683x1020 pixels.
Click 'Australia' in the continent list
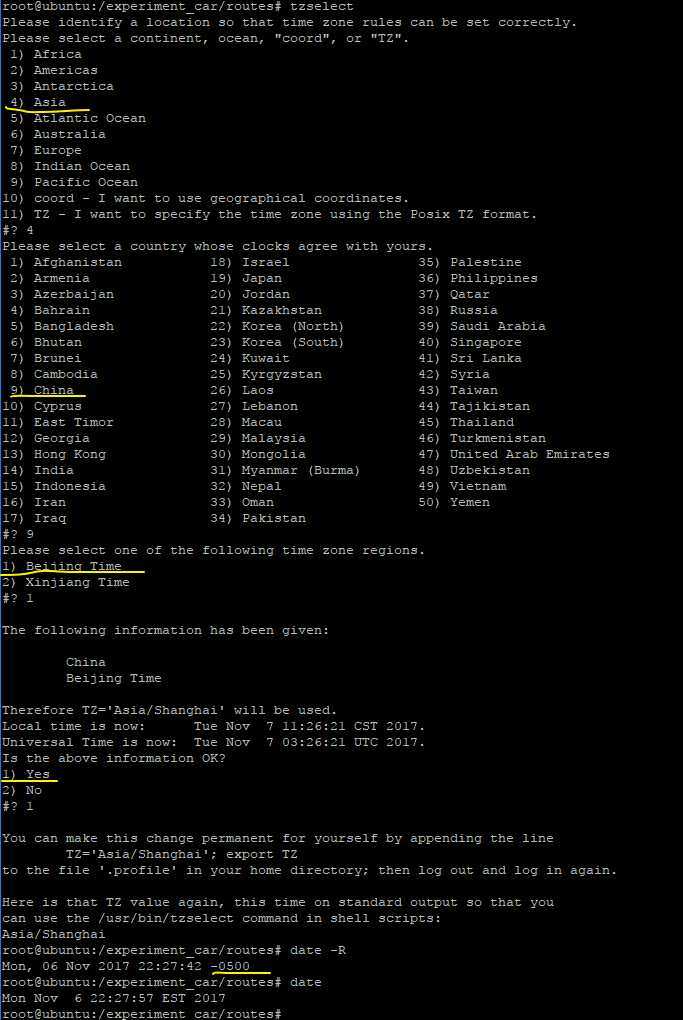click(x=70, y=135)
